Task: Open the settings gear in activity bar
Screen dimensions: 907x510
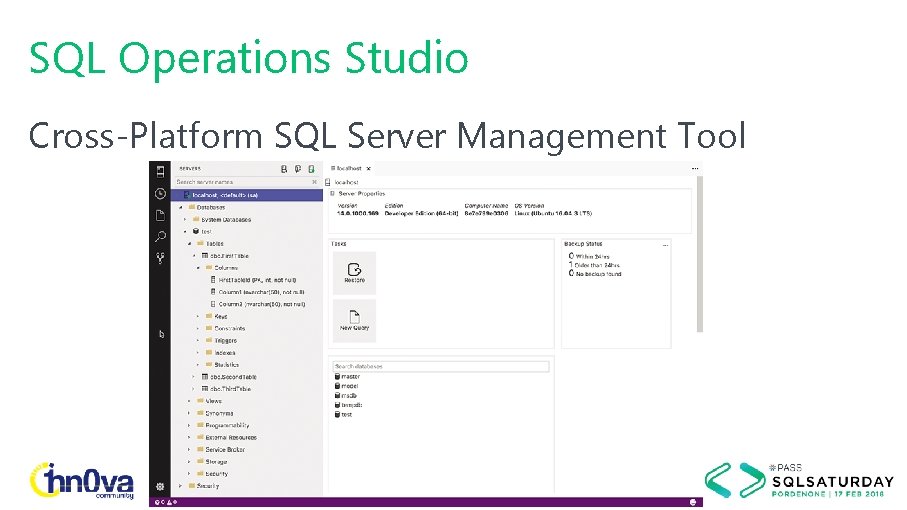Action: [x=160, y=487]
